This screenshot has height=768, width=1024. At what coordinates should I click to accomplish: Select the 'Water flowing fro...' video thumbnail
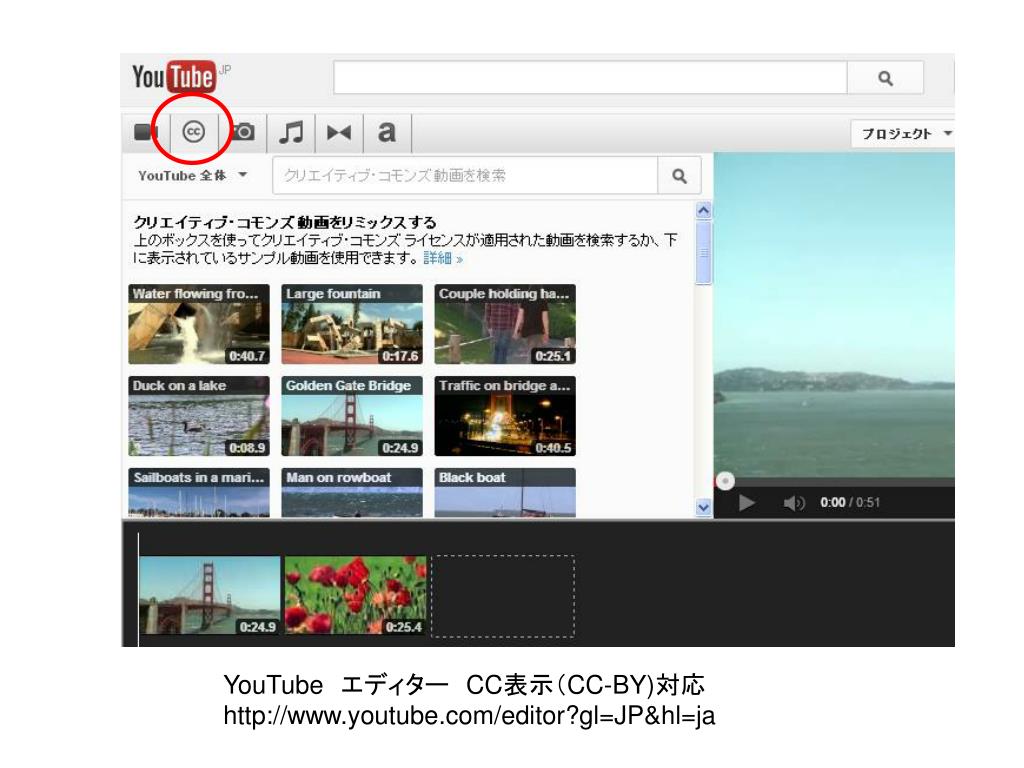coord(199,324)
